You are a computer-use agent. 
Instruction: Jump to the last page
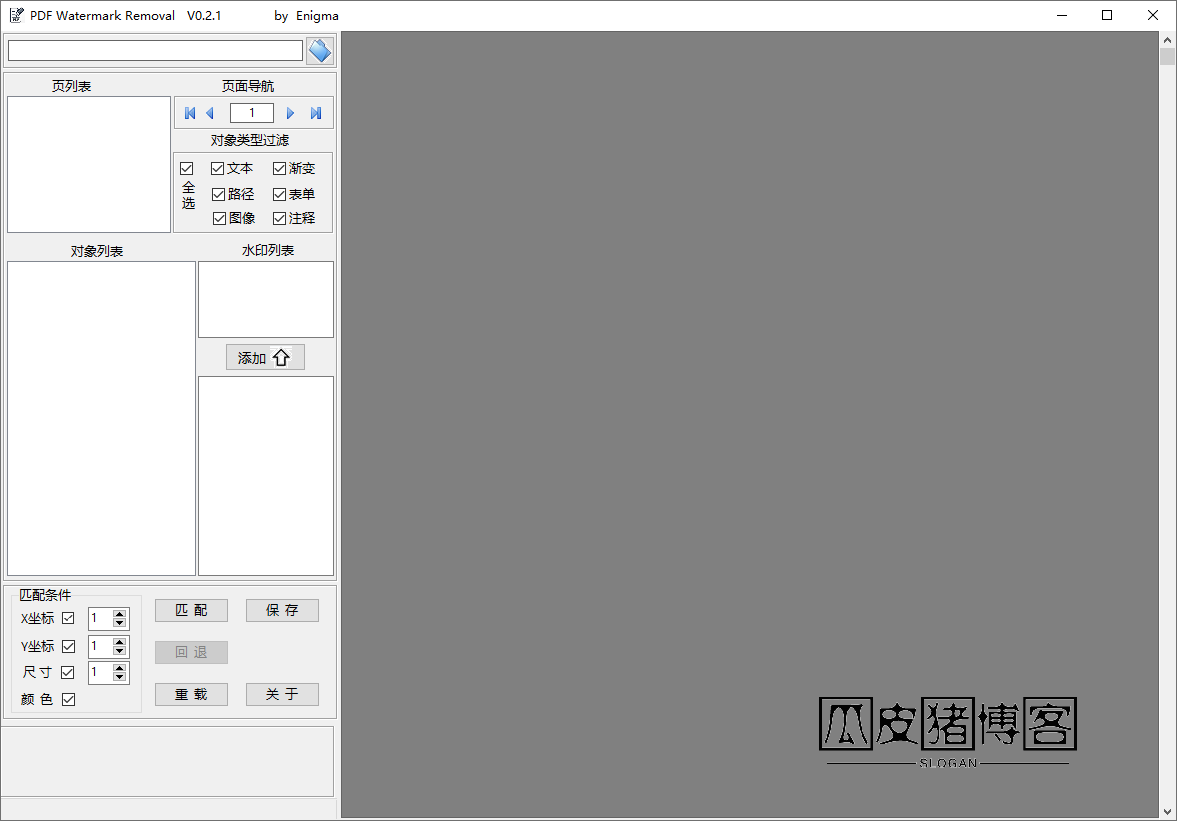tap(316, 113)
